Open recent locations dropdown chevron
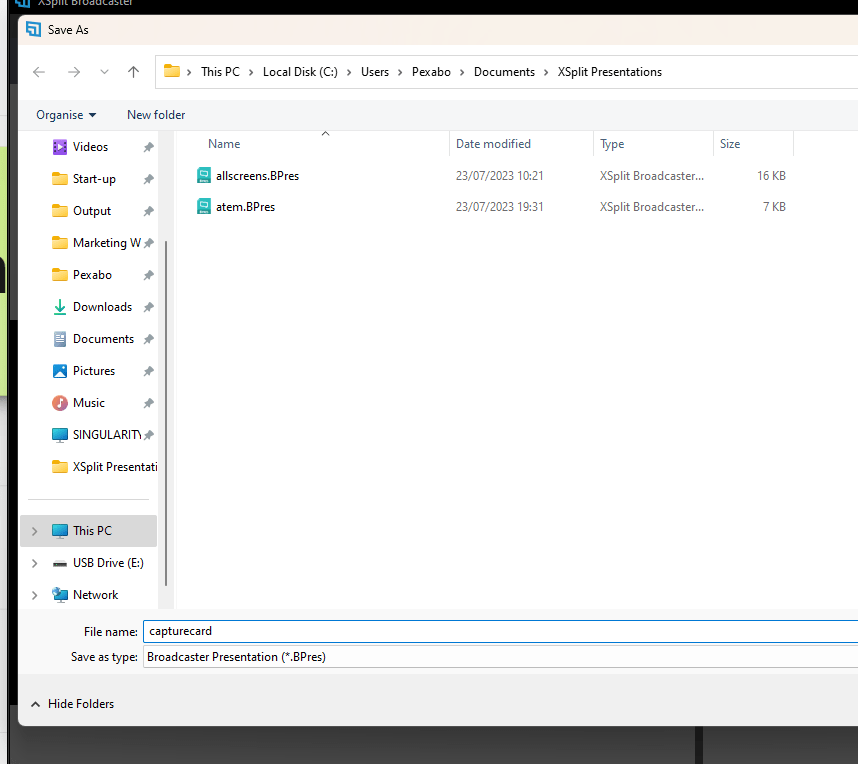 (104, 72)
